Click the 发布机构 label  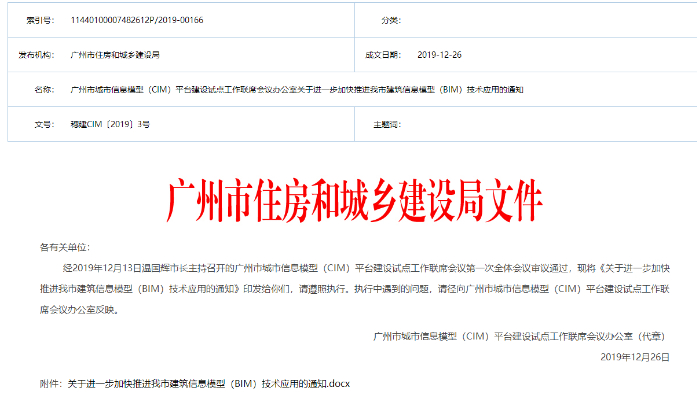(36, 55)
